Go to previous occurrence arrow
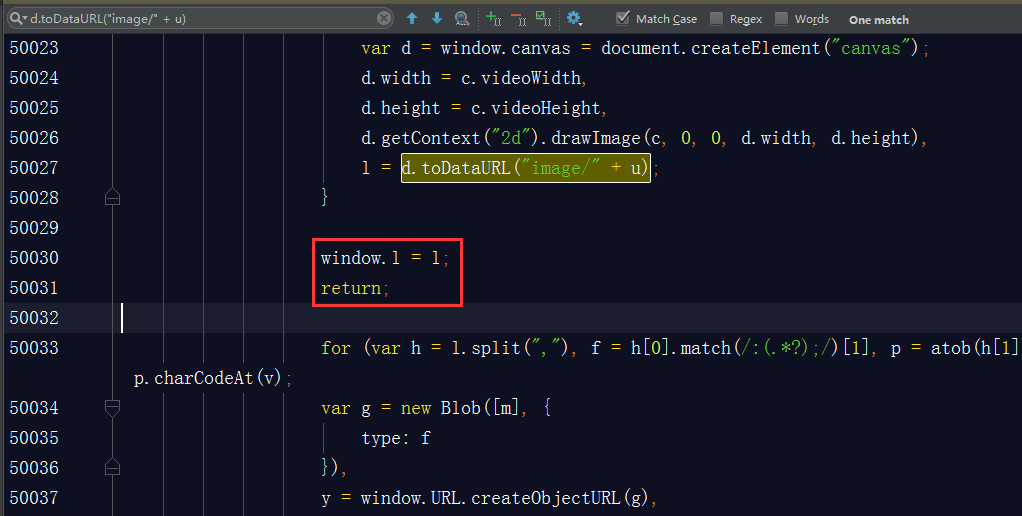Viewport: 1022px width, 516px height. pyautogui.click(x=412, y=18)
